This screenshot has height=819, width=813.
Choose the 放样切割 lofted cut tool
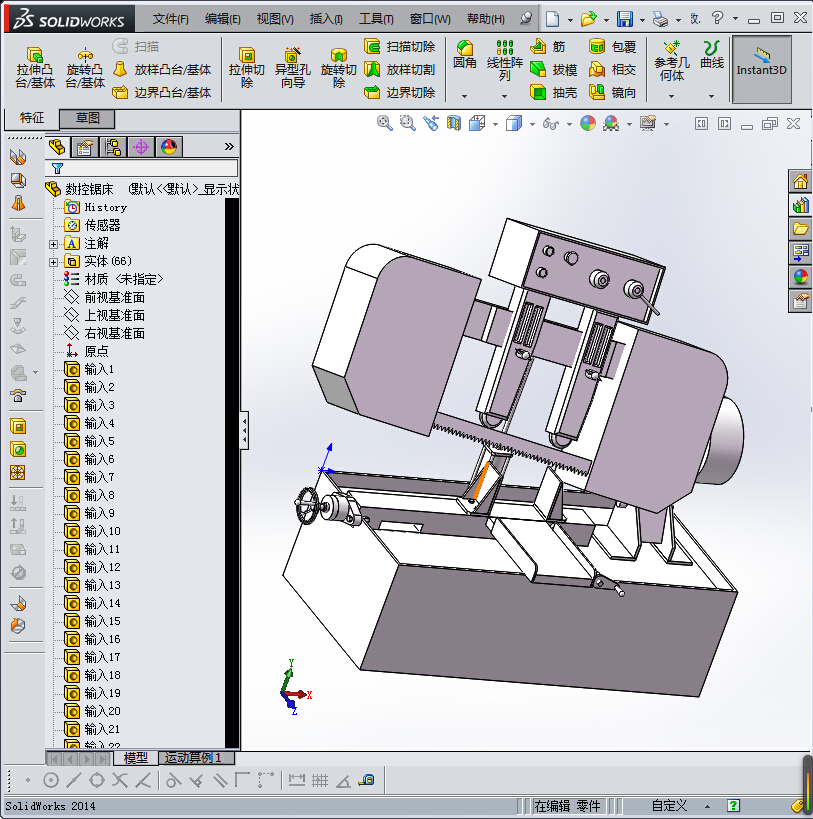(x=400, y=69)
